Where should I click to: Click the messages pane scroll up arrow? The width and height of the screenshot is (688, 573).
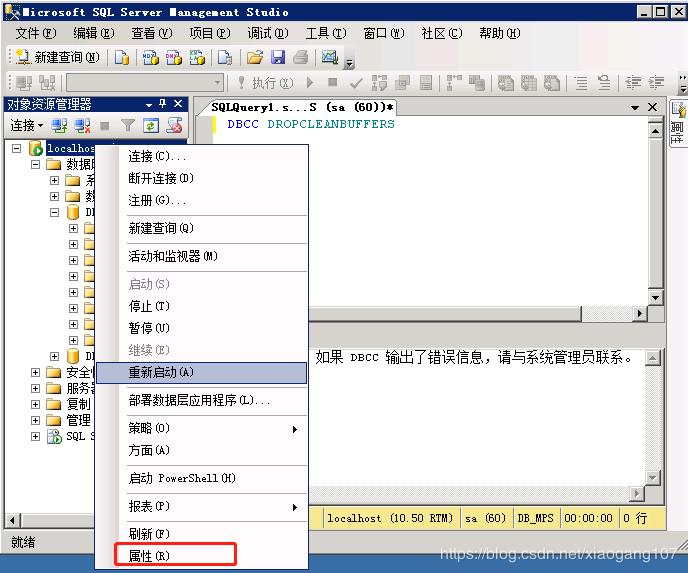653,358
